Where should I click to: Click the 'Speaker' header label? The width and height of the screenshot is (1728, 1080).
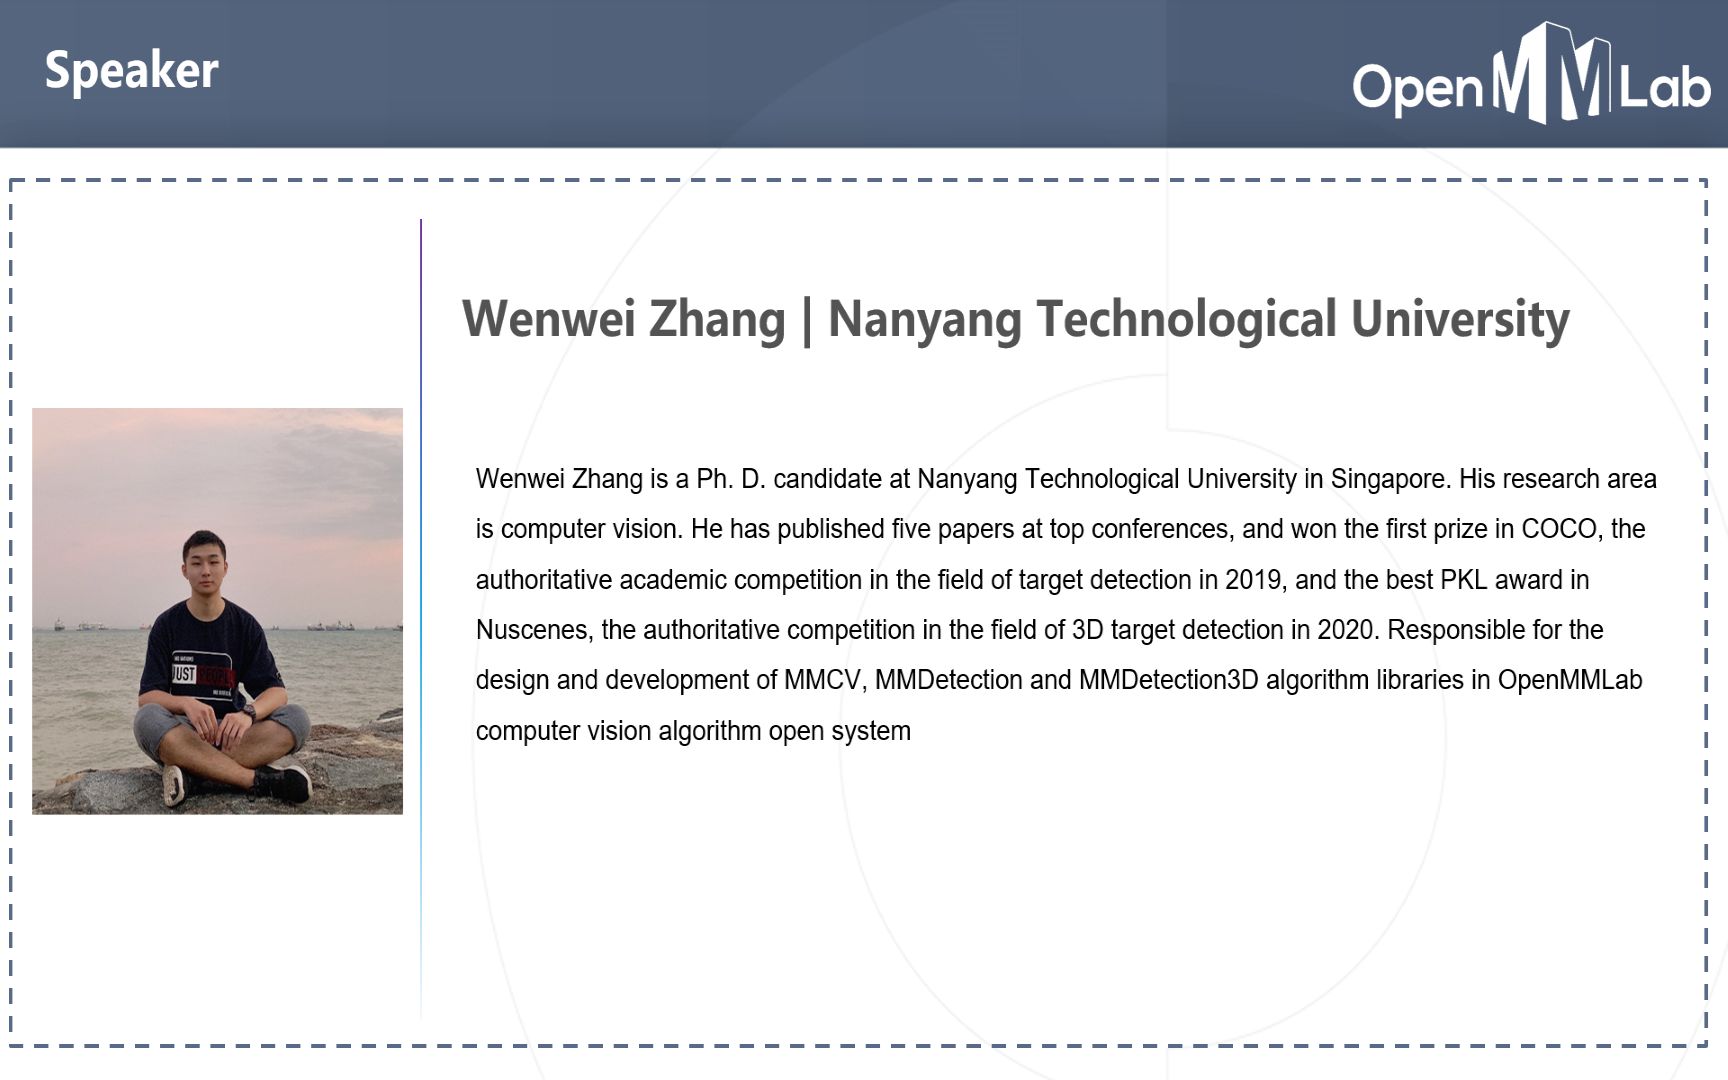coord(132,70)
